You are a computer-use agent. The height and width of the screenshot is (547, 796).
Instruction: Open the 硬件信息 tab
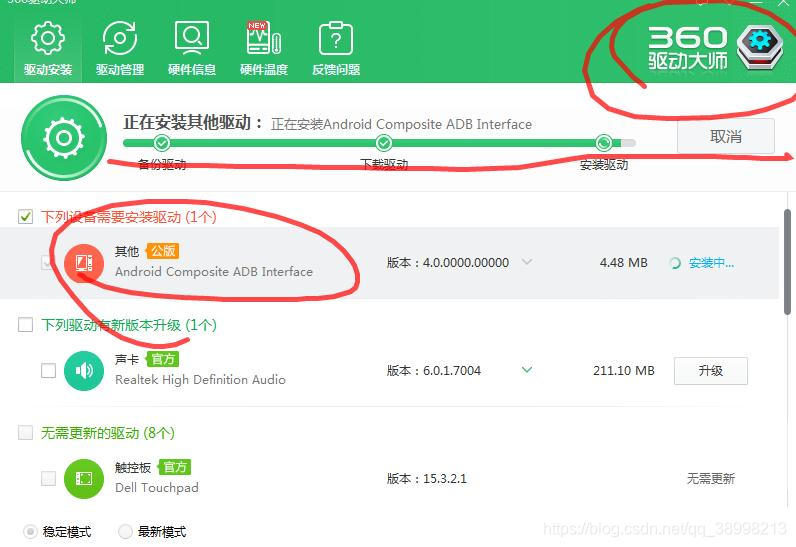pyautogui.click(x=192, y=49)
